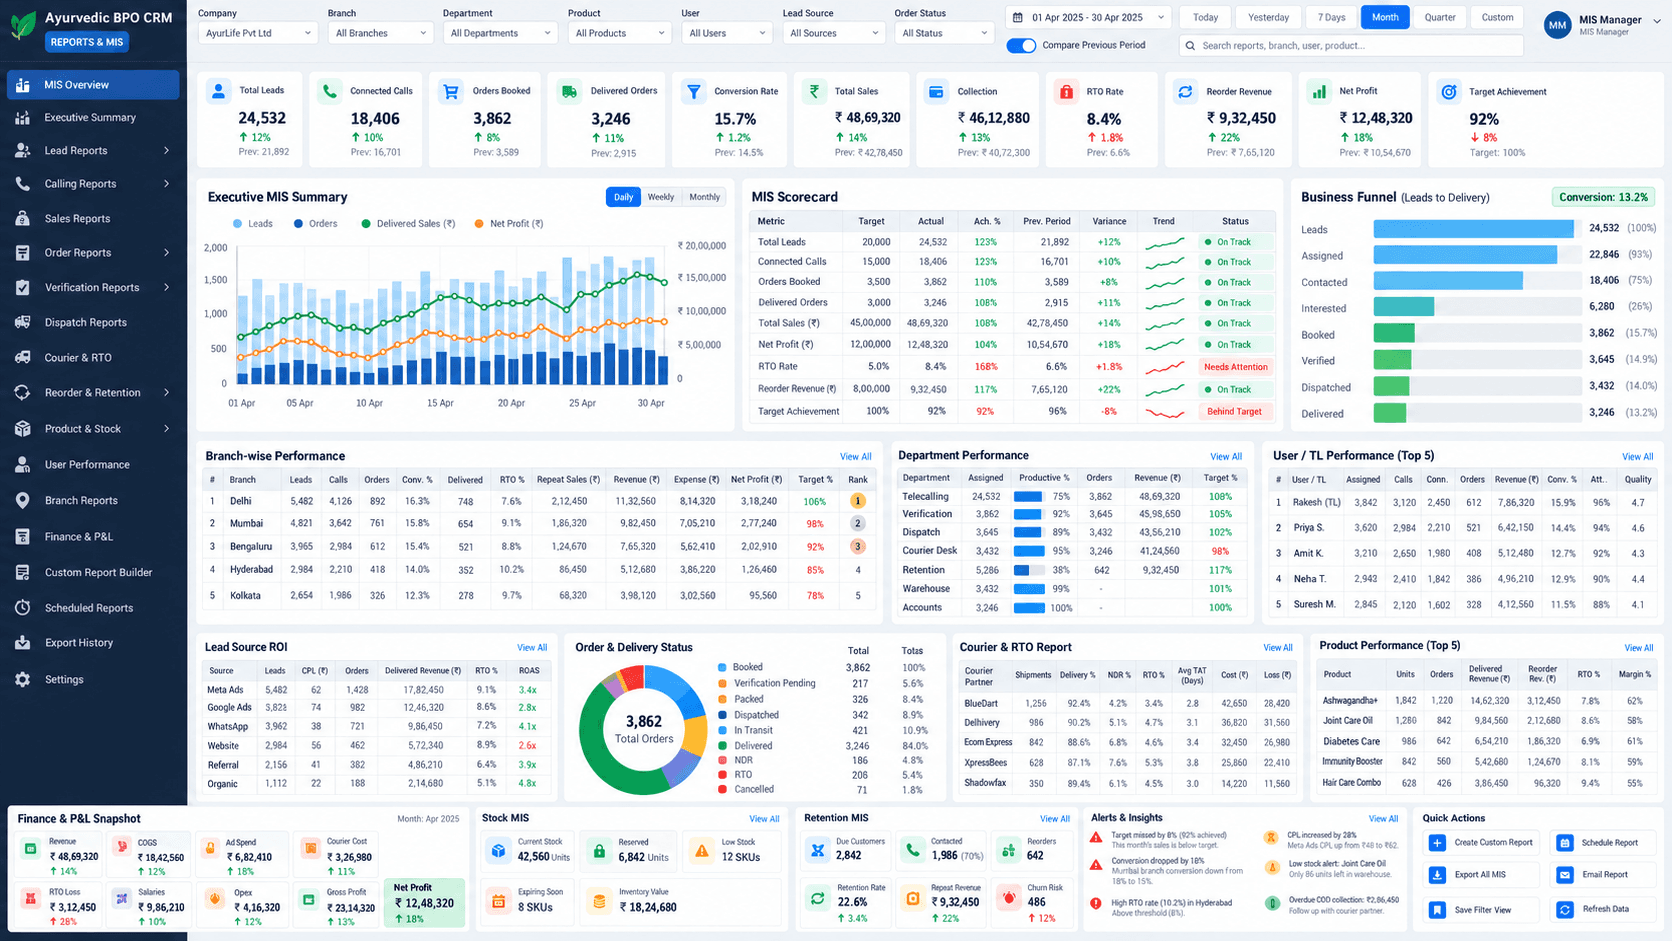
Task: Click the Email Report envelope icon
Action: click(1565, 875)
